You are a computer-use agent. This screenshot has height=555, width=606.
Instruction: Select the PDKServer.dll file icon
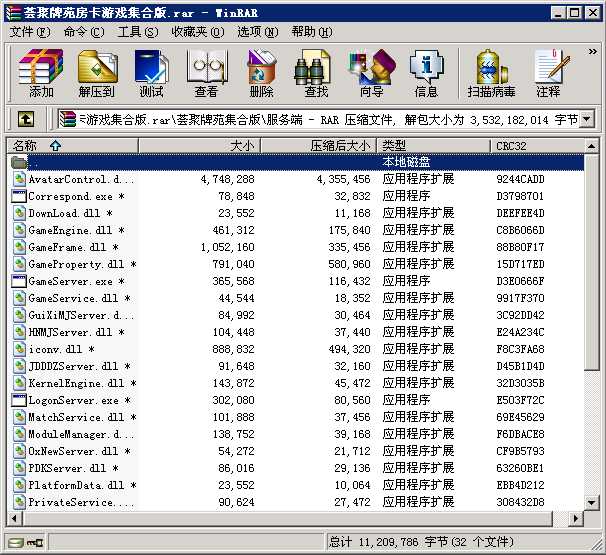click(x=19, y=468)
